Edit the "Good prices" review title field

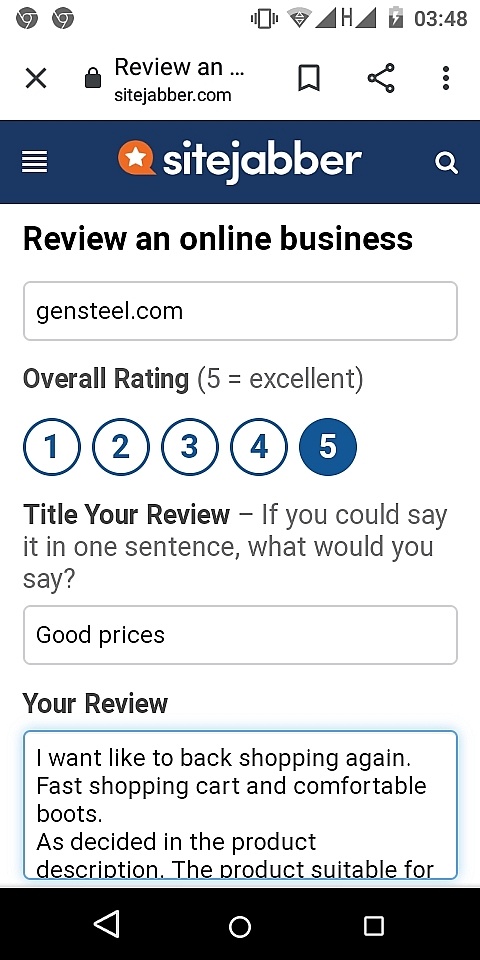point(240,635)
